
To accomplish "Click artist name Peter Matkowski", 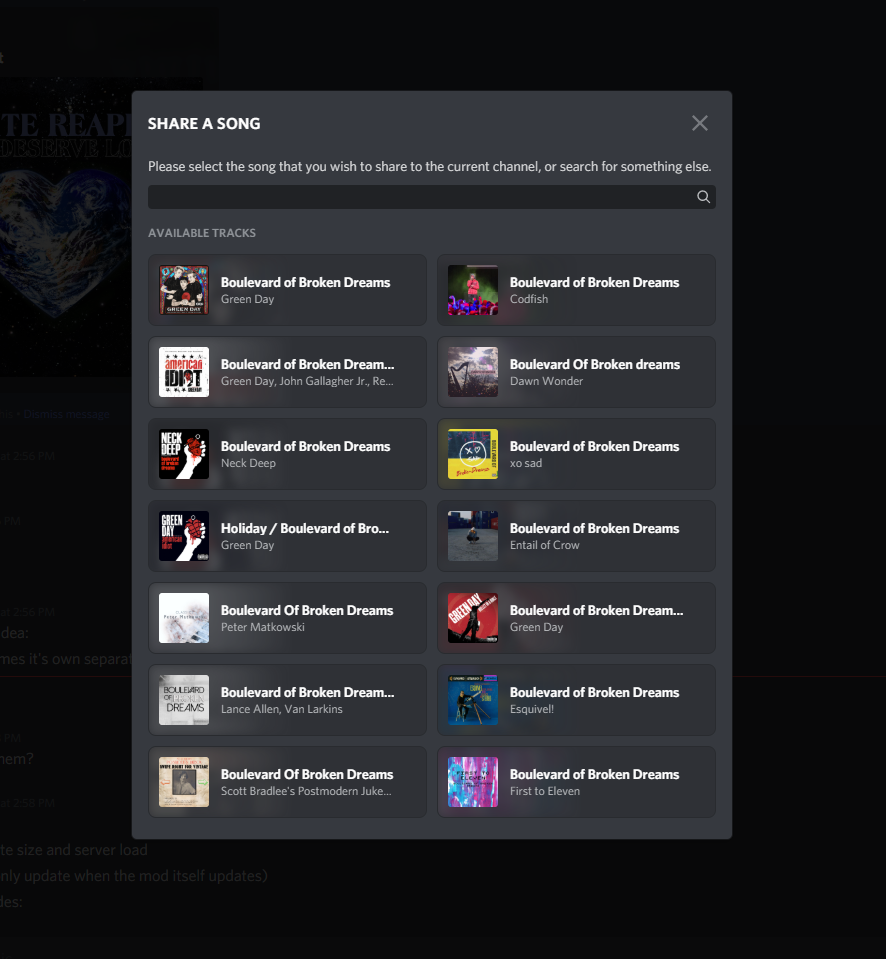I will click(262, 627).
